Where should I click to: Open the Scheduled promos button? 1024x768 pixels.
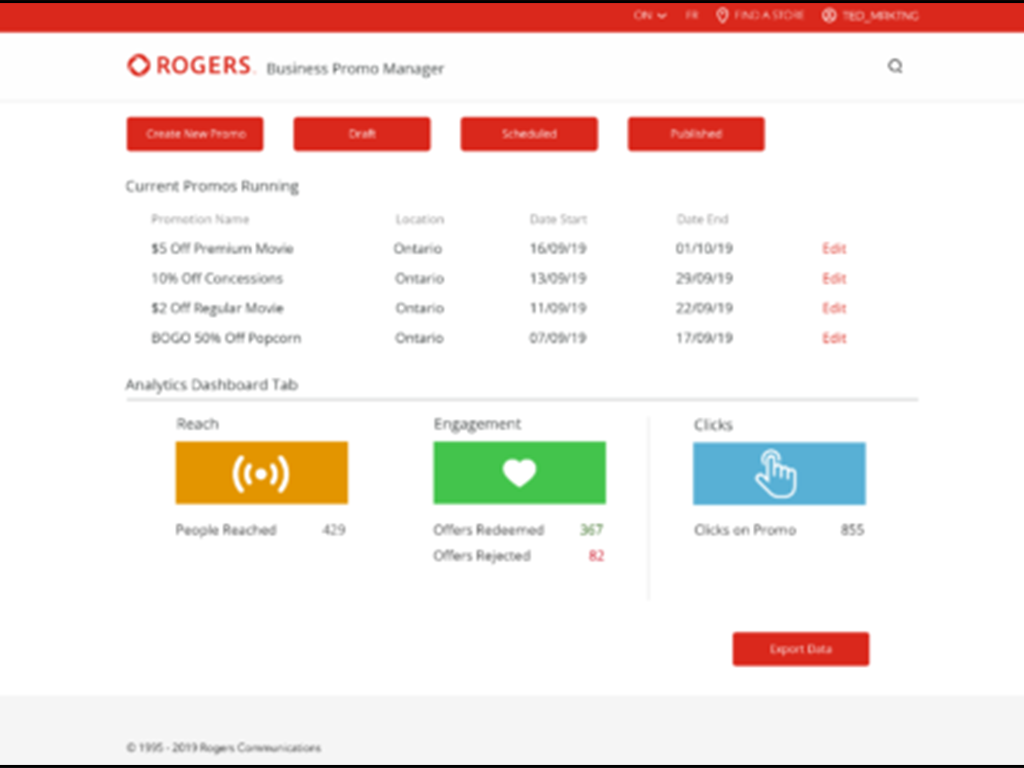529,134
